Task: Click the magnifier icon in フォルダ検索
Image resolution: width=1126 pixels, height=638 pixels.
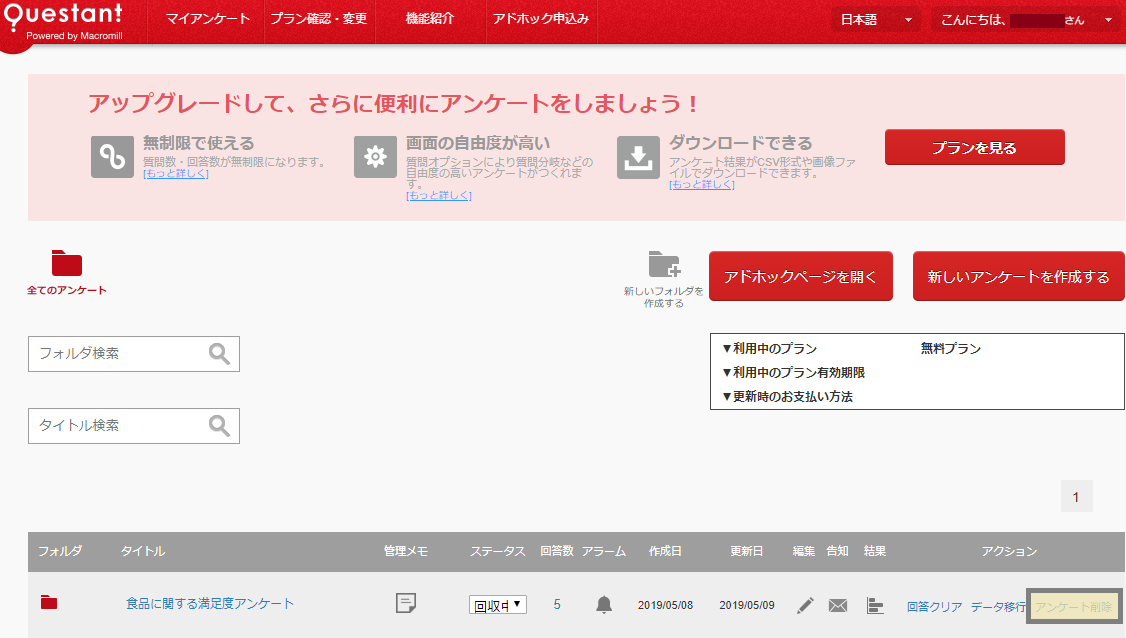Action: (x=219, y=353)
